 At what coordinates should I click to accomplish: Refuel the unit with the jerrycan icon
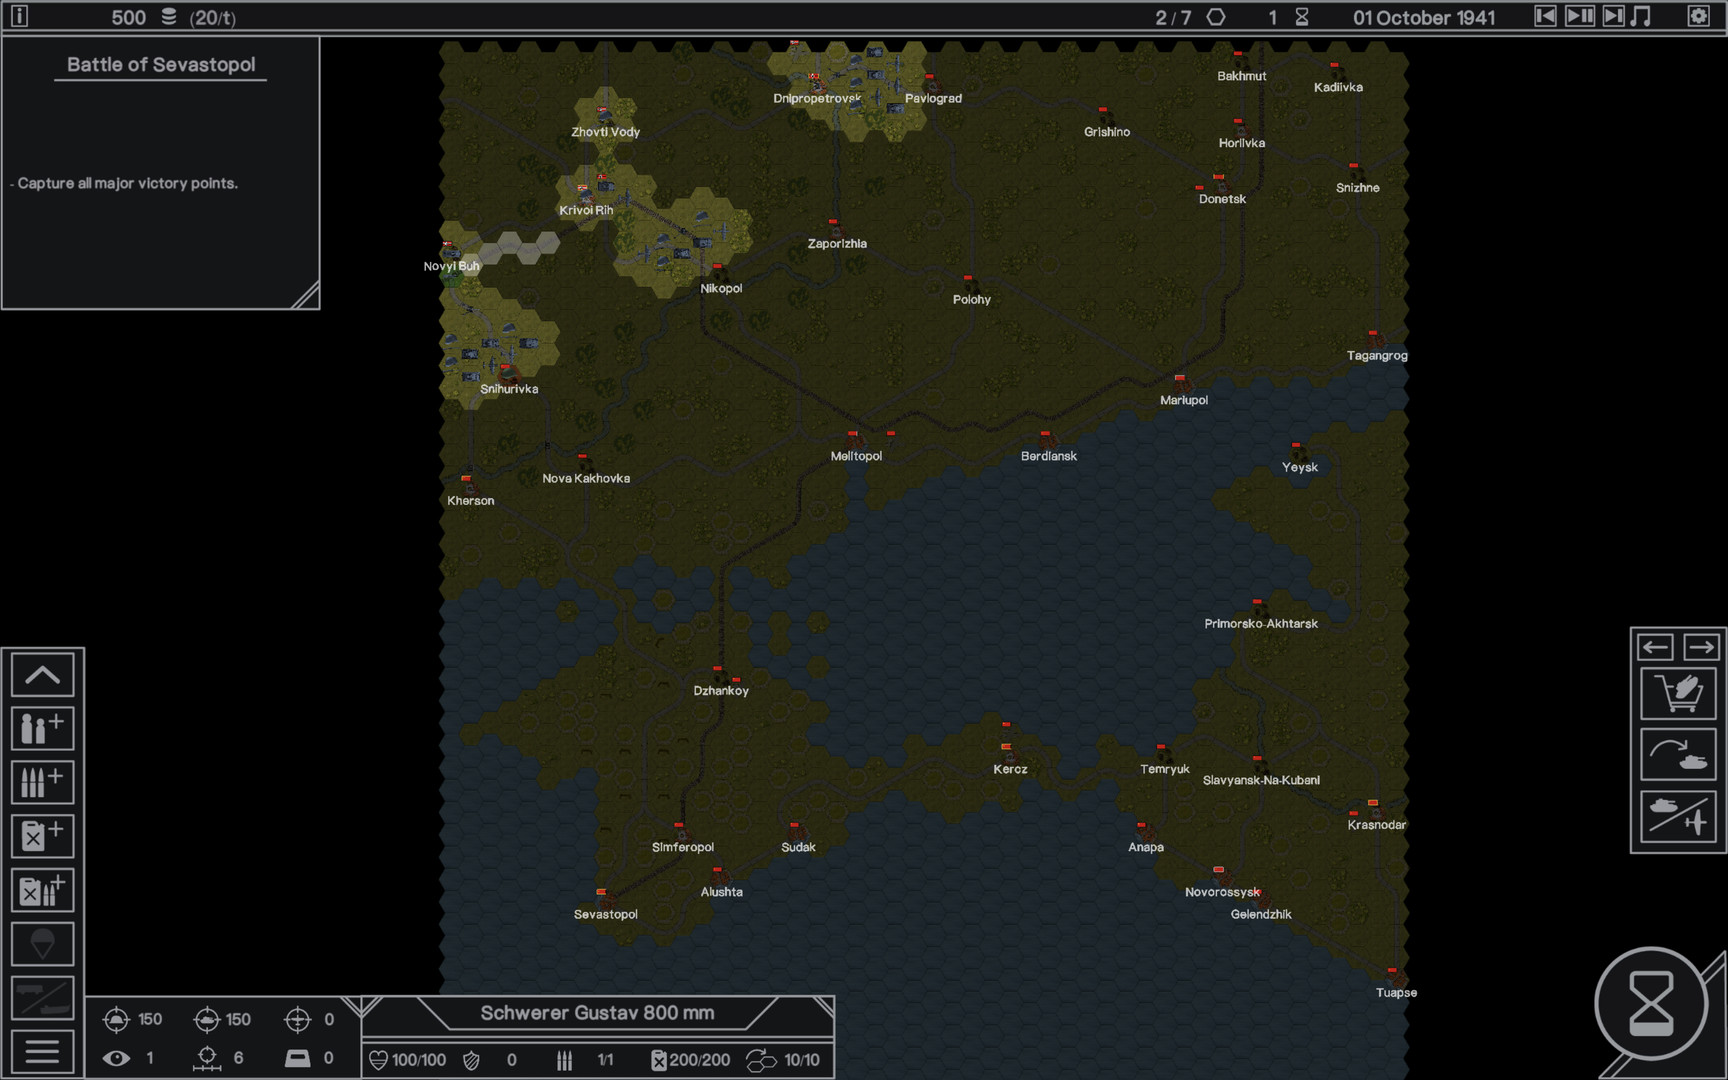coord(42,836)
